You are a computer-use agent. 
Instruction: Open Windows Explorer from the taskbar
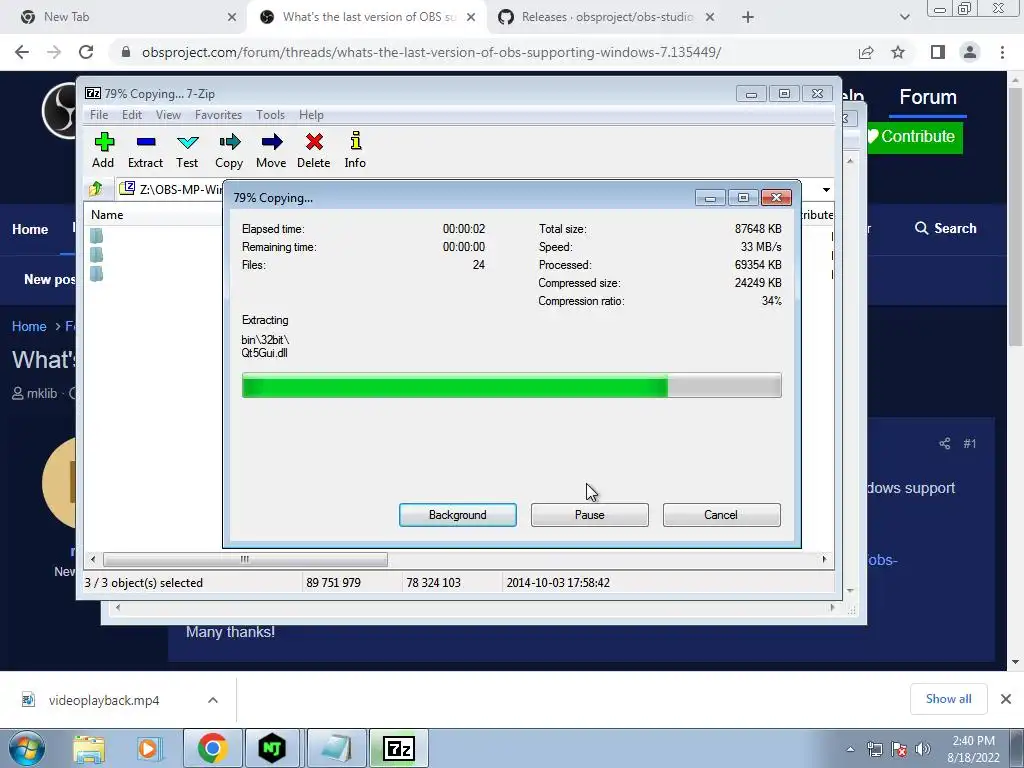coord(89,748)
